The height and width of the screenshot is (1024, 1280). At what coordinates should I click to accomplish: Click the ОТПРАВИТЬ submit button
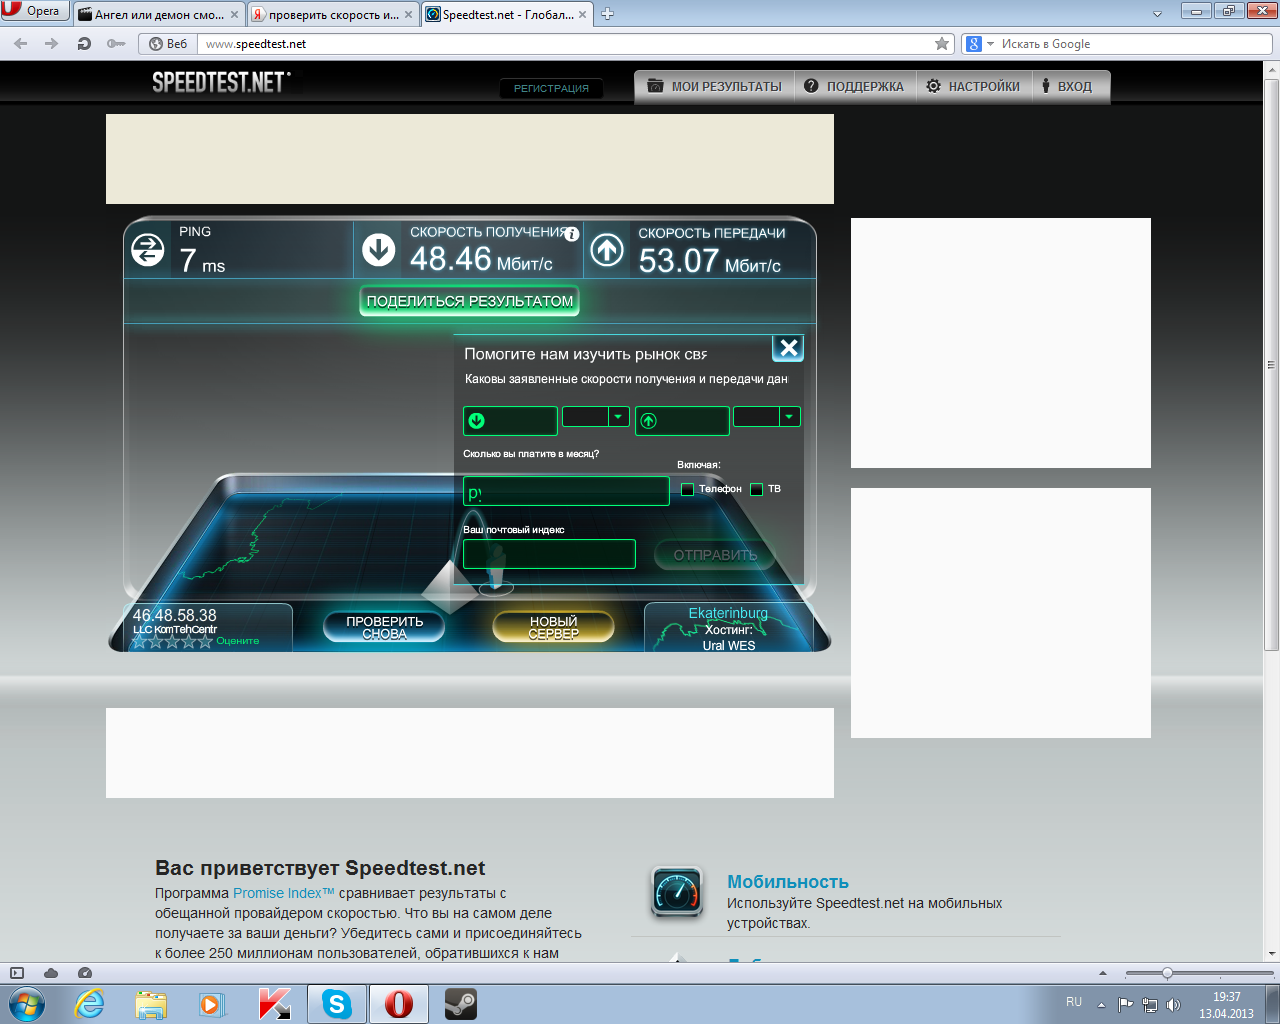tap(715, 555)
